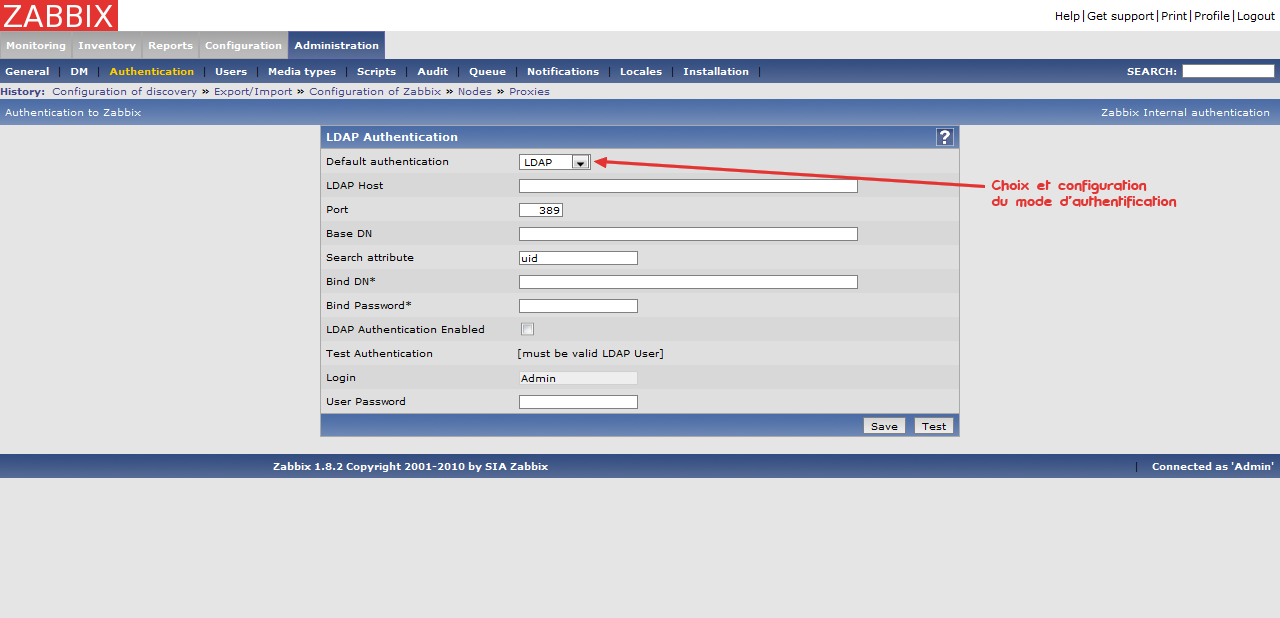The width and height of the screenshot is (1280, 618).
Task: Open the Profile link
Action: (1211, 16)
